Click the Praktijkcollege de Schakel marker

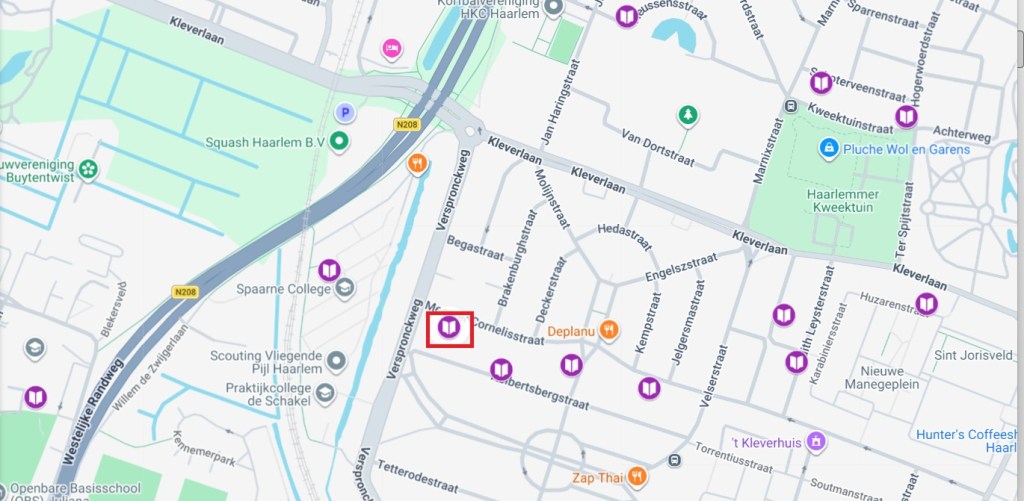click(x=325, y=393)
